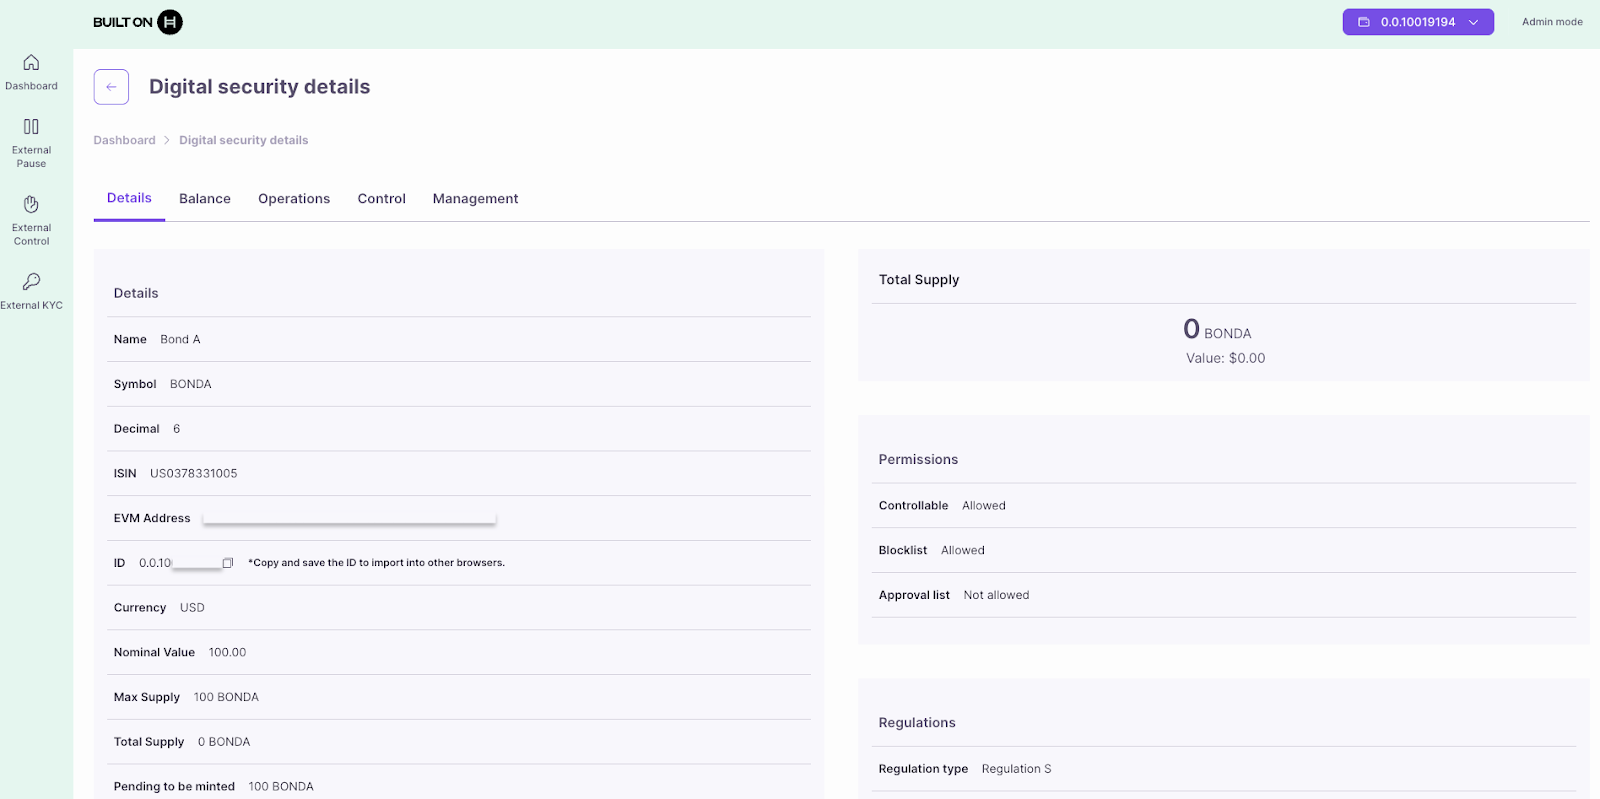Screen dimensions: 1600x799
Task: Open External KYC key icon in sidebar
Action: coord(31,282)
